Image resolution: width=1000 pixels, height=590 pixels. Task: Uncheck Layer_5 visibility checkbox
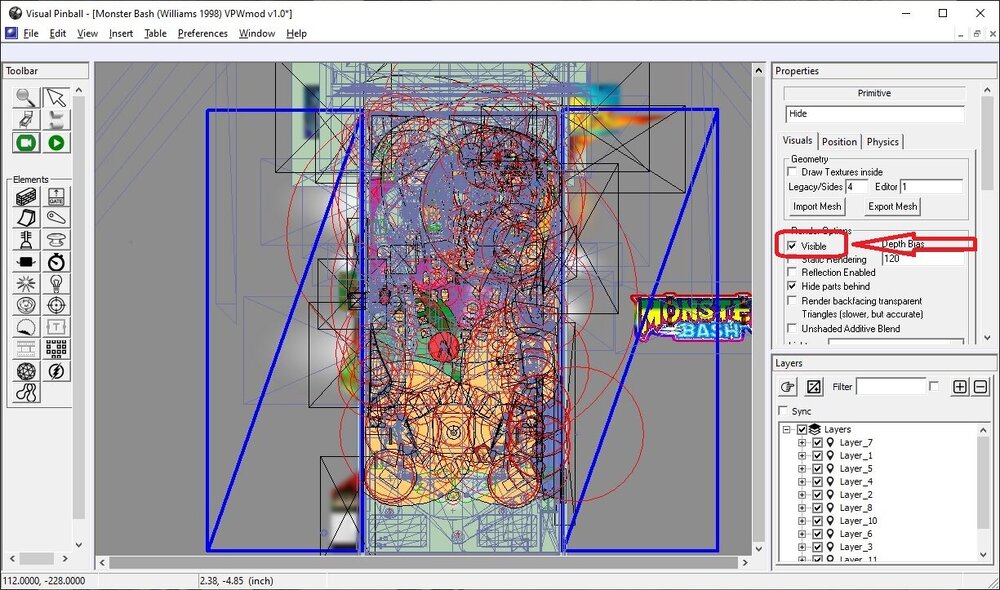tap(818, 469)
